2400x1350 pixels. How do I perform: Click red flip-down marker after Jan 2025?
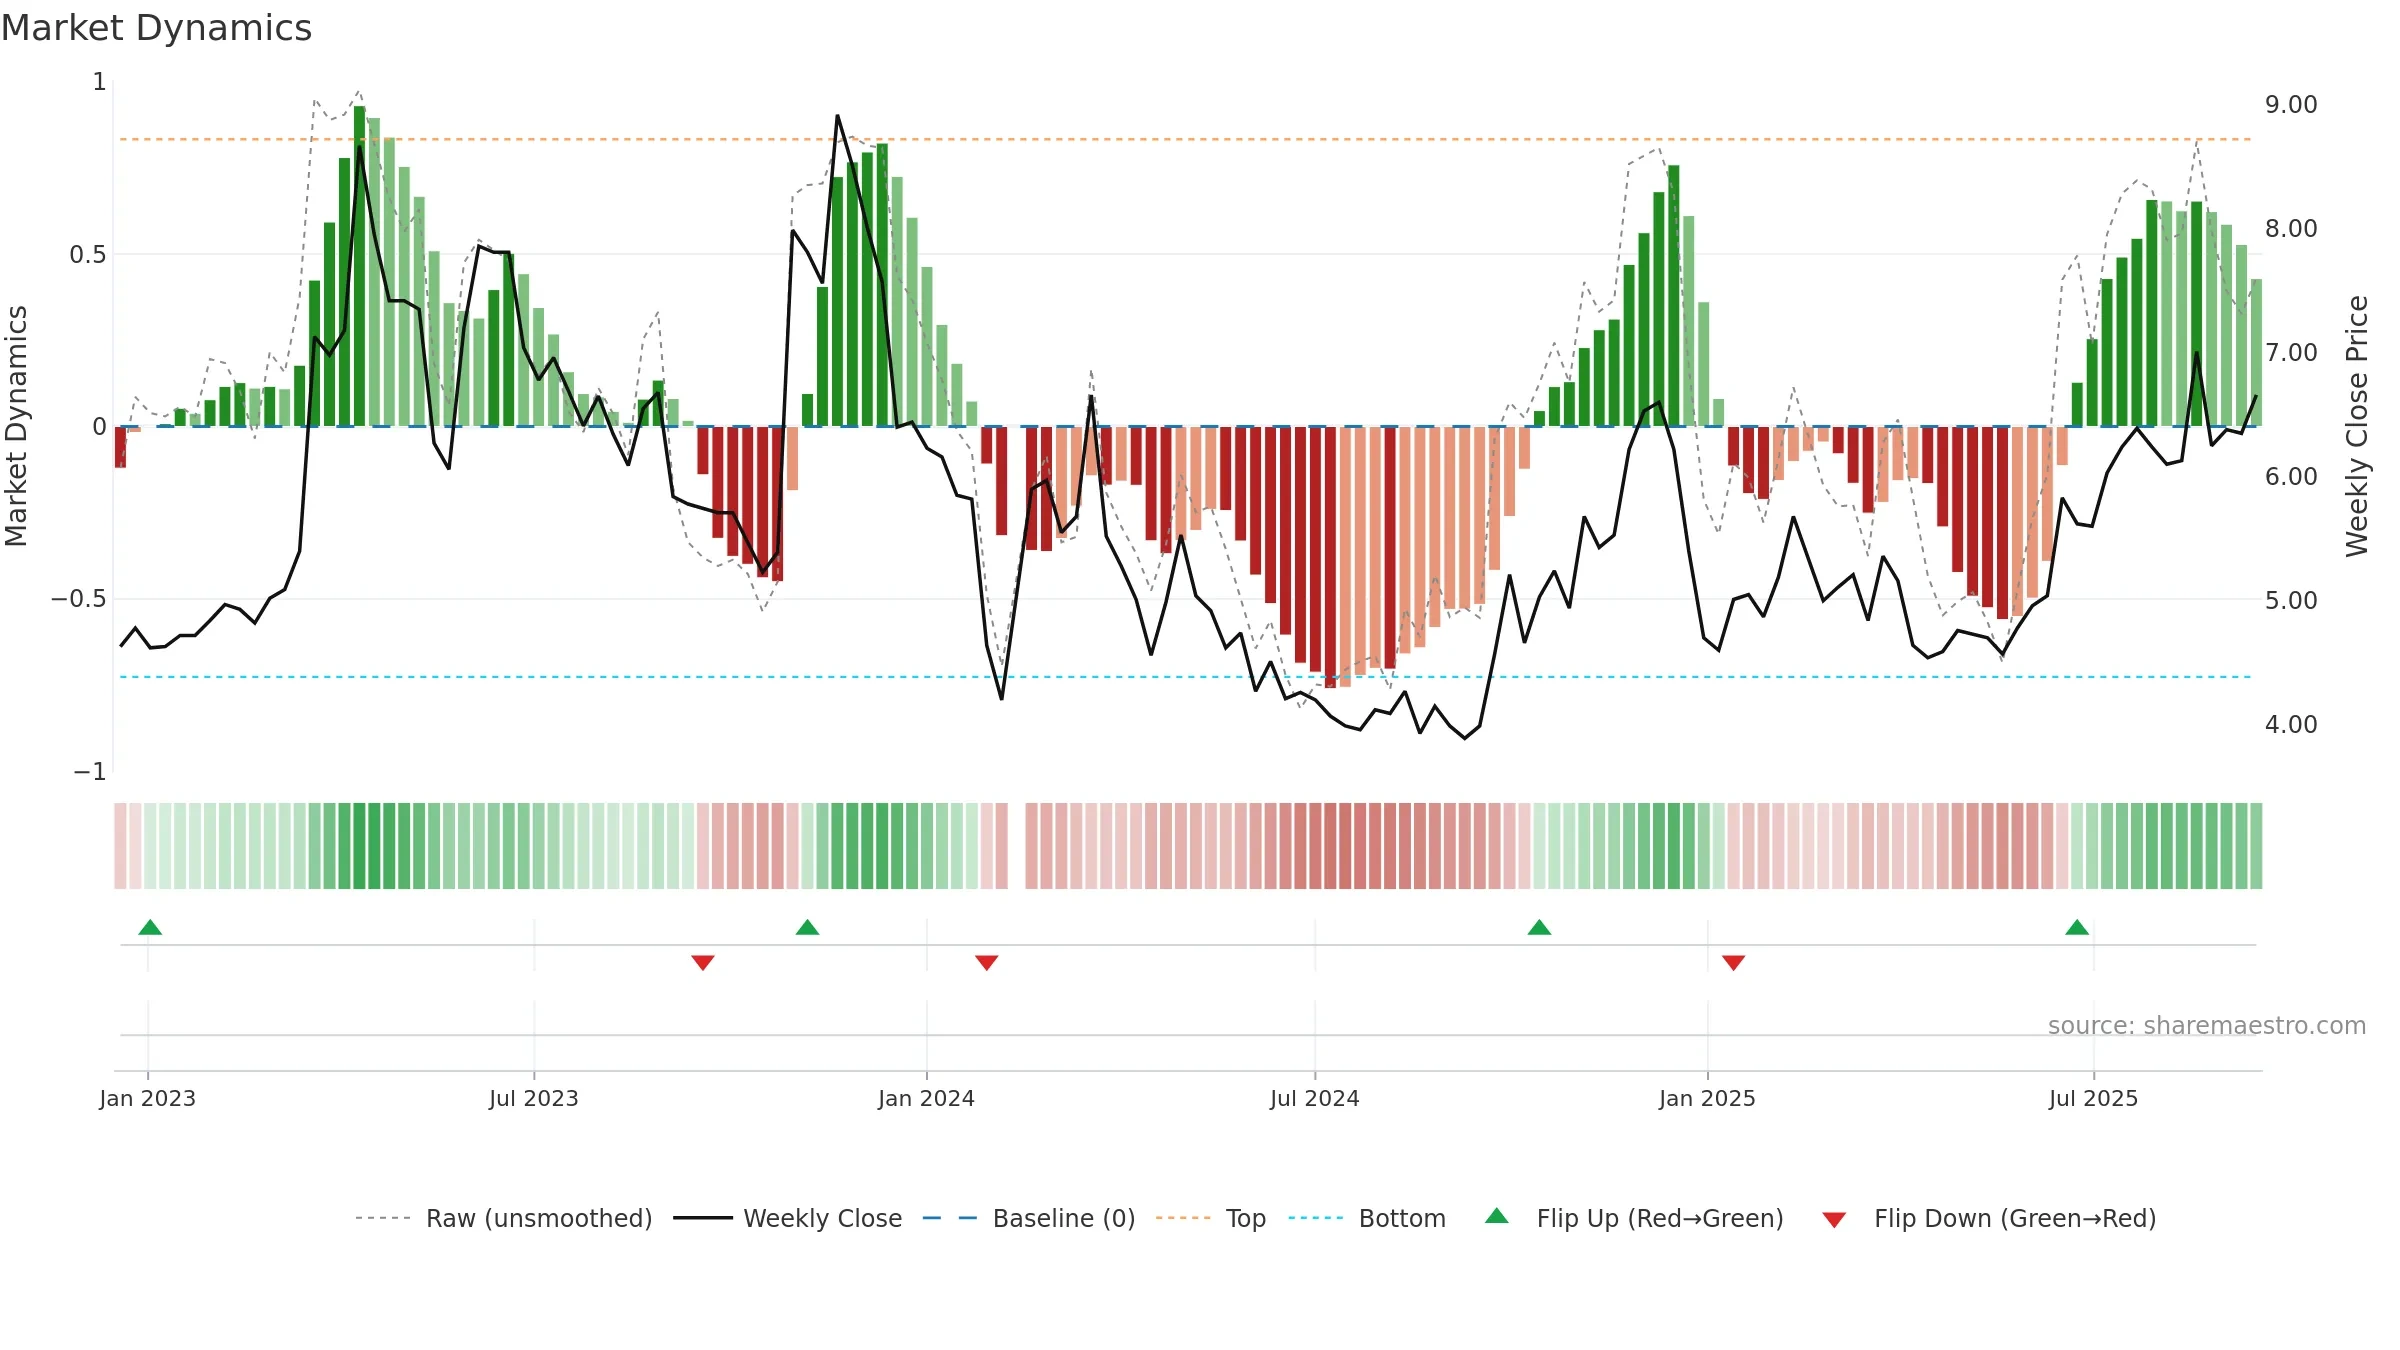pyautogui.click(x=1734, y=962)
